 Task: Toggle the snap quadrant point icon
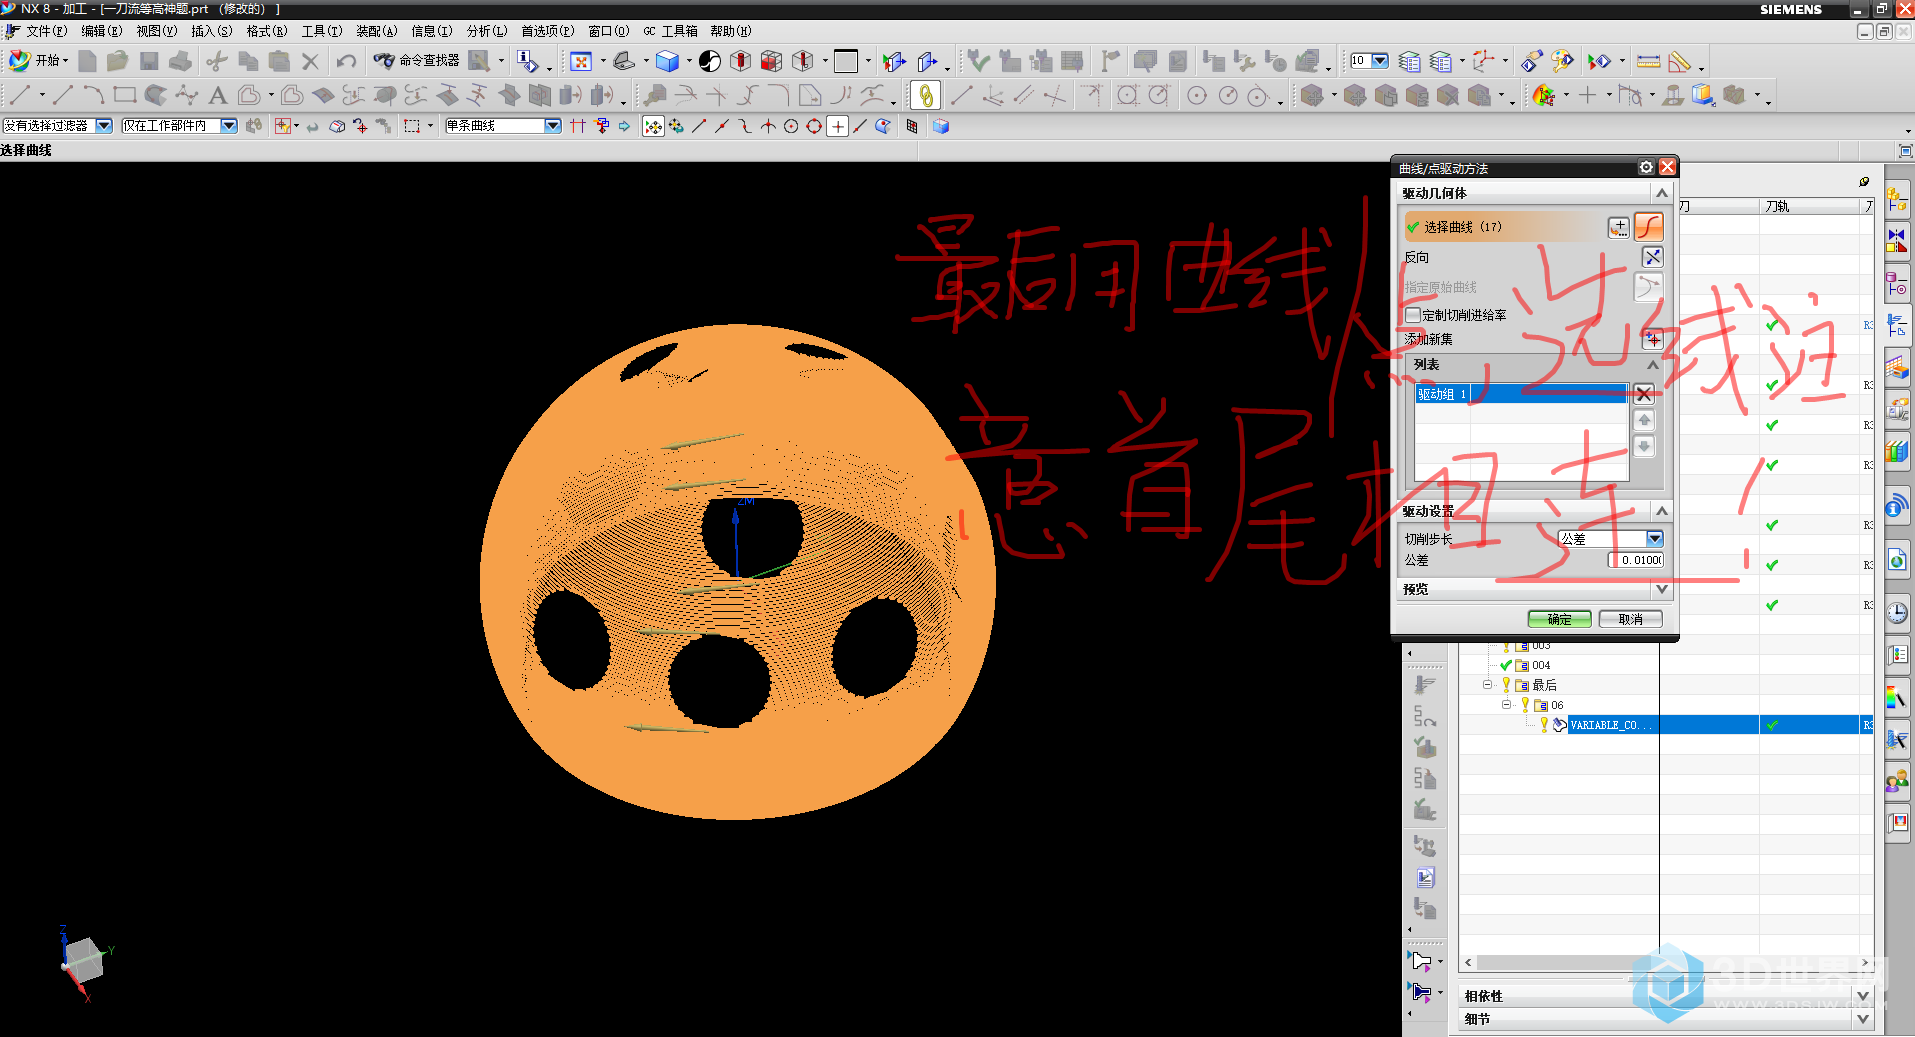(814, 126)
